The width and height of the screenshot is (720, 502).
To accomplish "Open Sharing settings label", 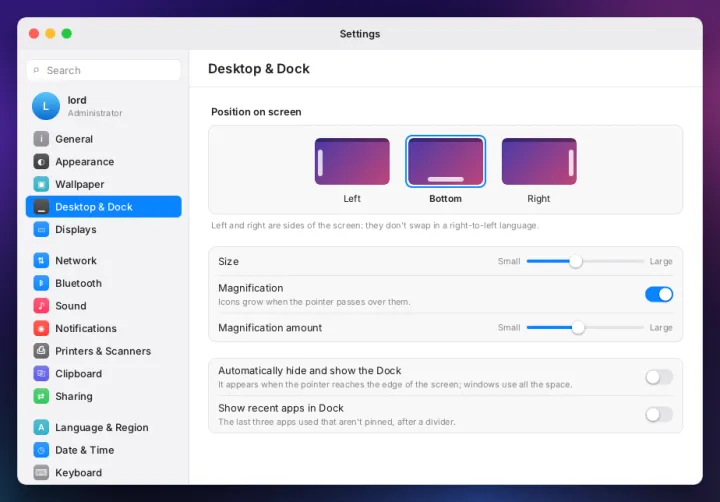I will (x=73, y=396).
